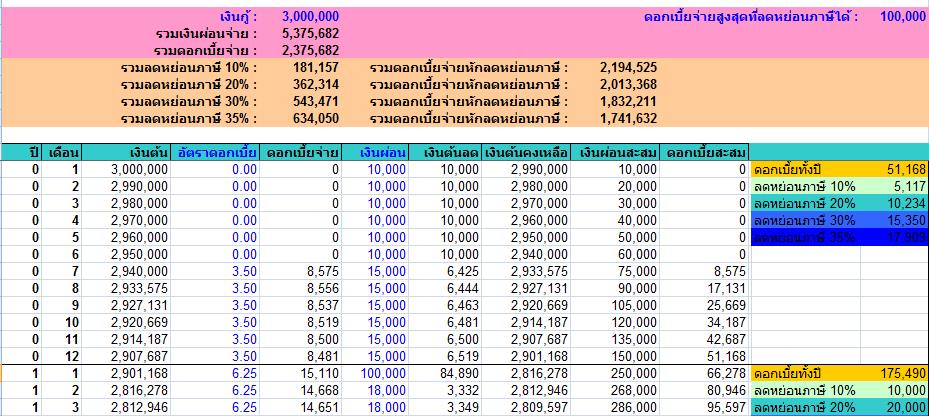Select the อัตราดอกเบี้ย column header

215,152
